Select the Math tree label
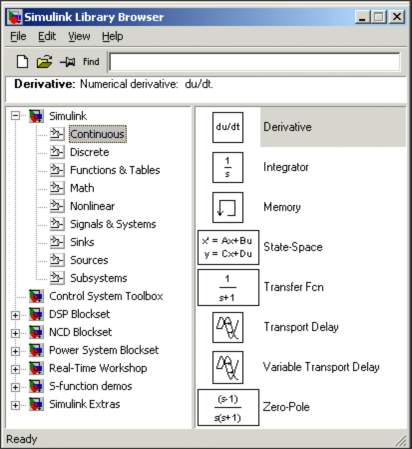The image size is (412, 449). [82, 188]
